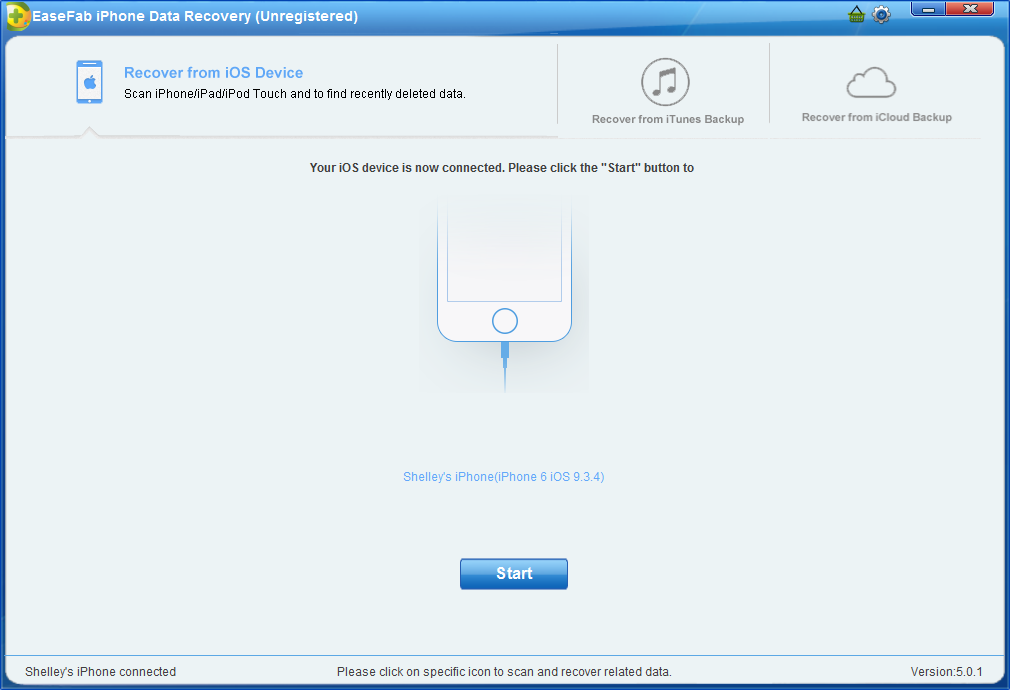Click the Scan iPhone/iPad/iPod Touch description text
Screen dimensions: 1010x690
tap(294, 94)
